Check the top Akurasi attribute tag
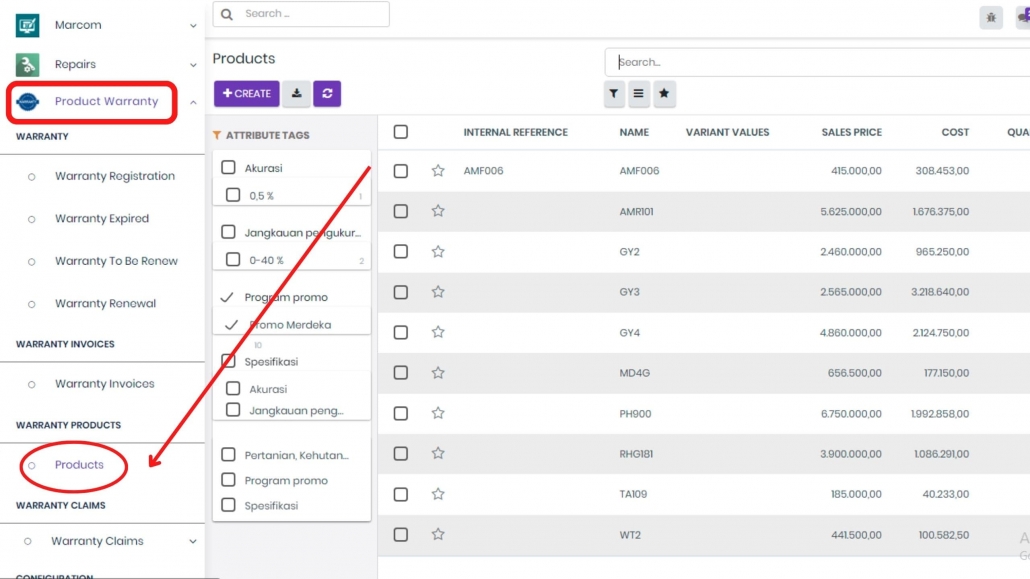This screenshot has height=579, width=1030. point(228,168)
